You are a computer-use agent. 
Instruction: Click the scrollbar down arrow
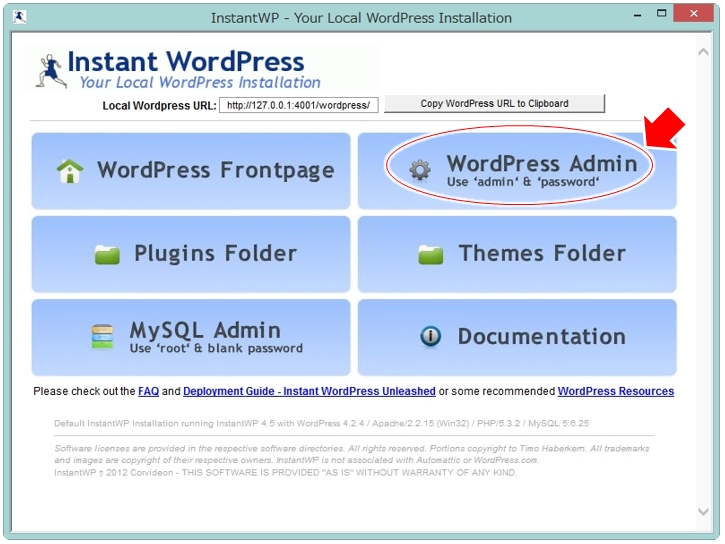coord(703,511)
